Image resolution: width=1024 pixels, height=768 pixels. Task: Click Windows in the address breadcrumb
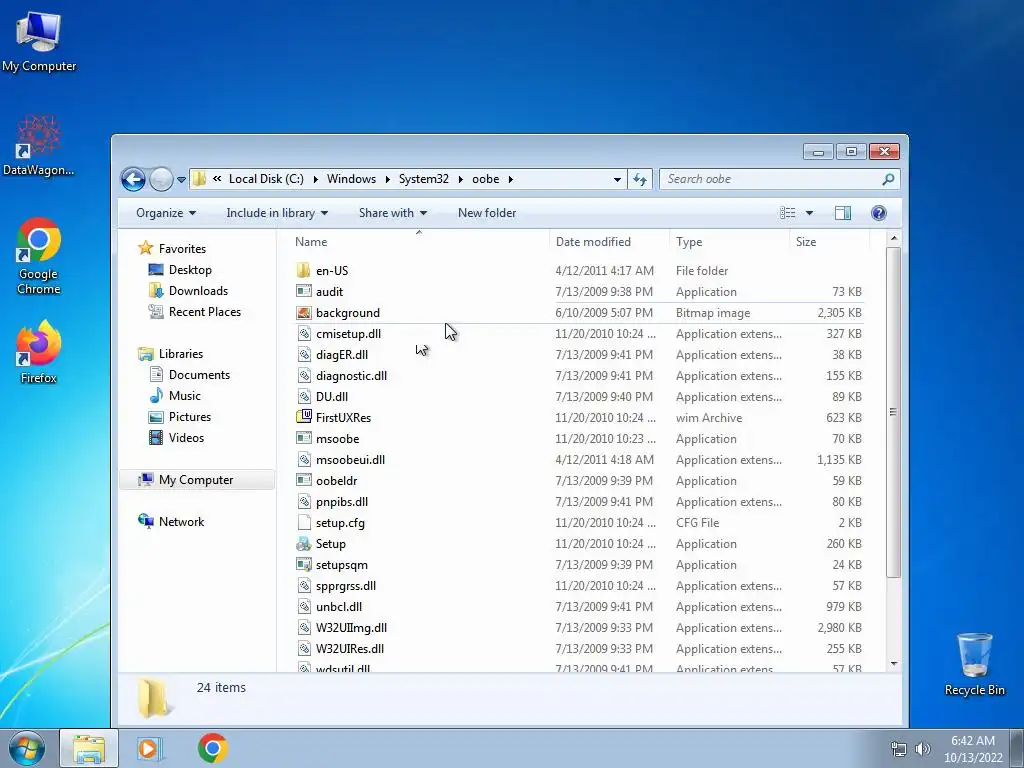351,179
